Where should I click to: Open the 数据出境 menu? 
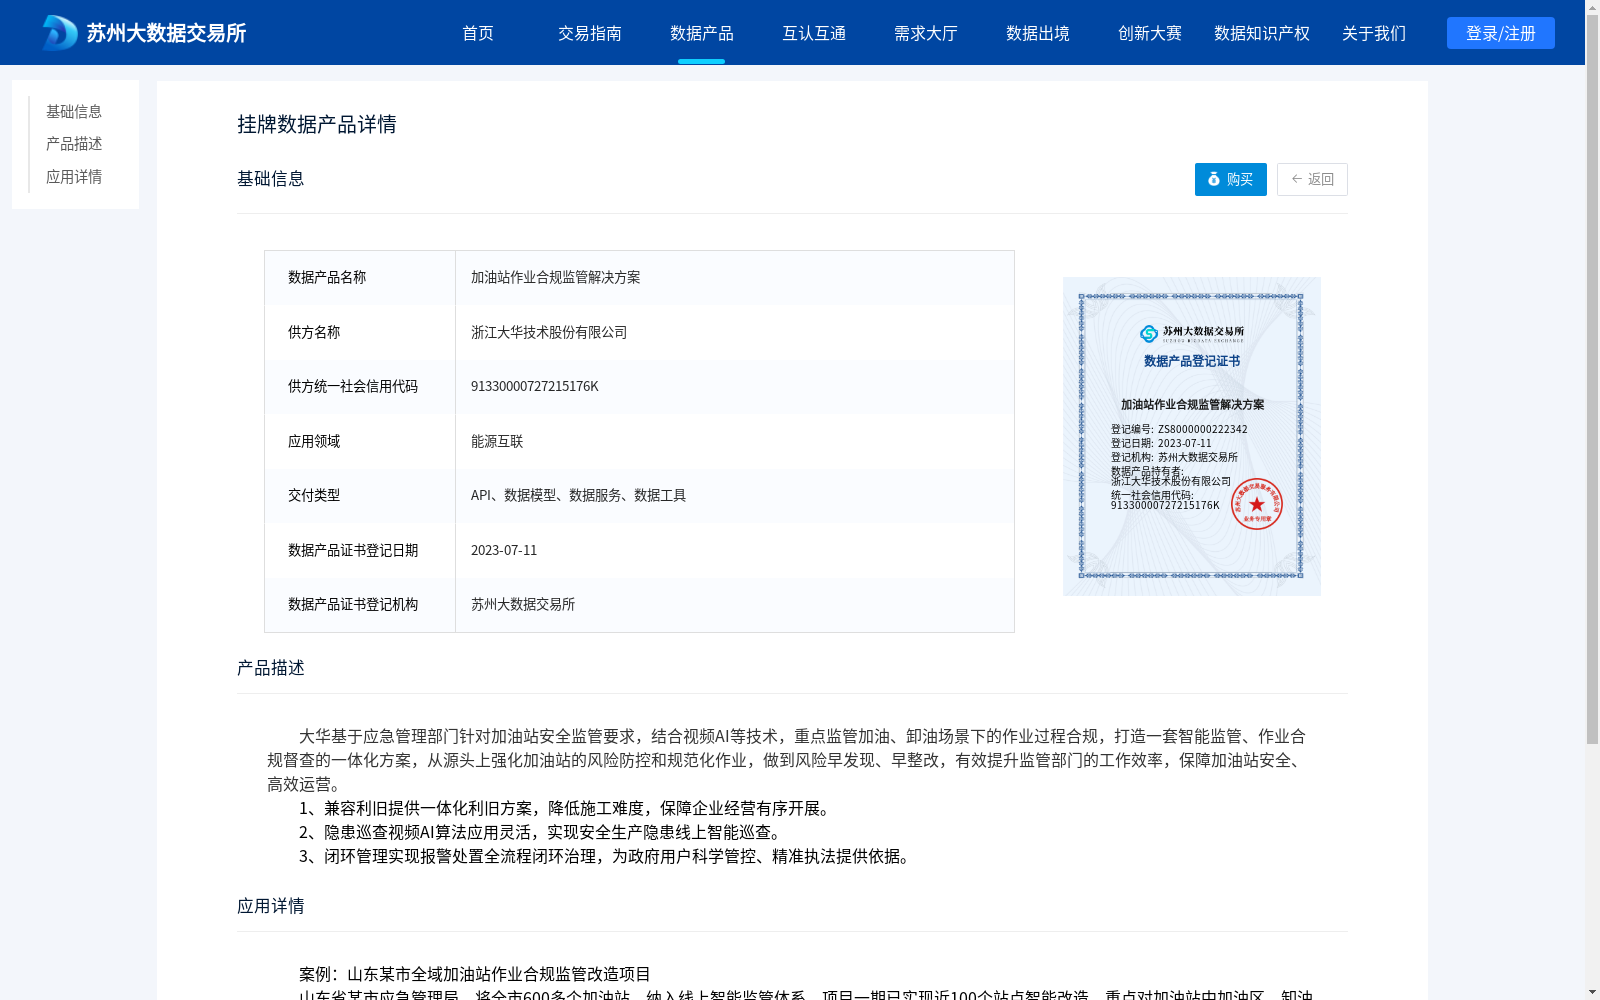[1038, 33]
